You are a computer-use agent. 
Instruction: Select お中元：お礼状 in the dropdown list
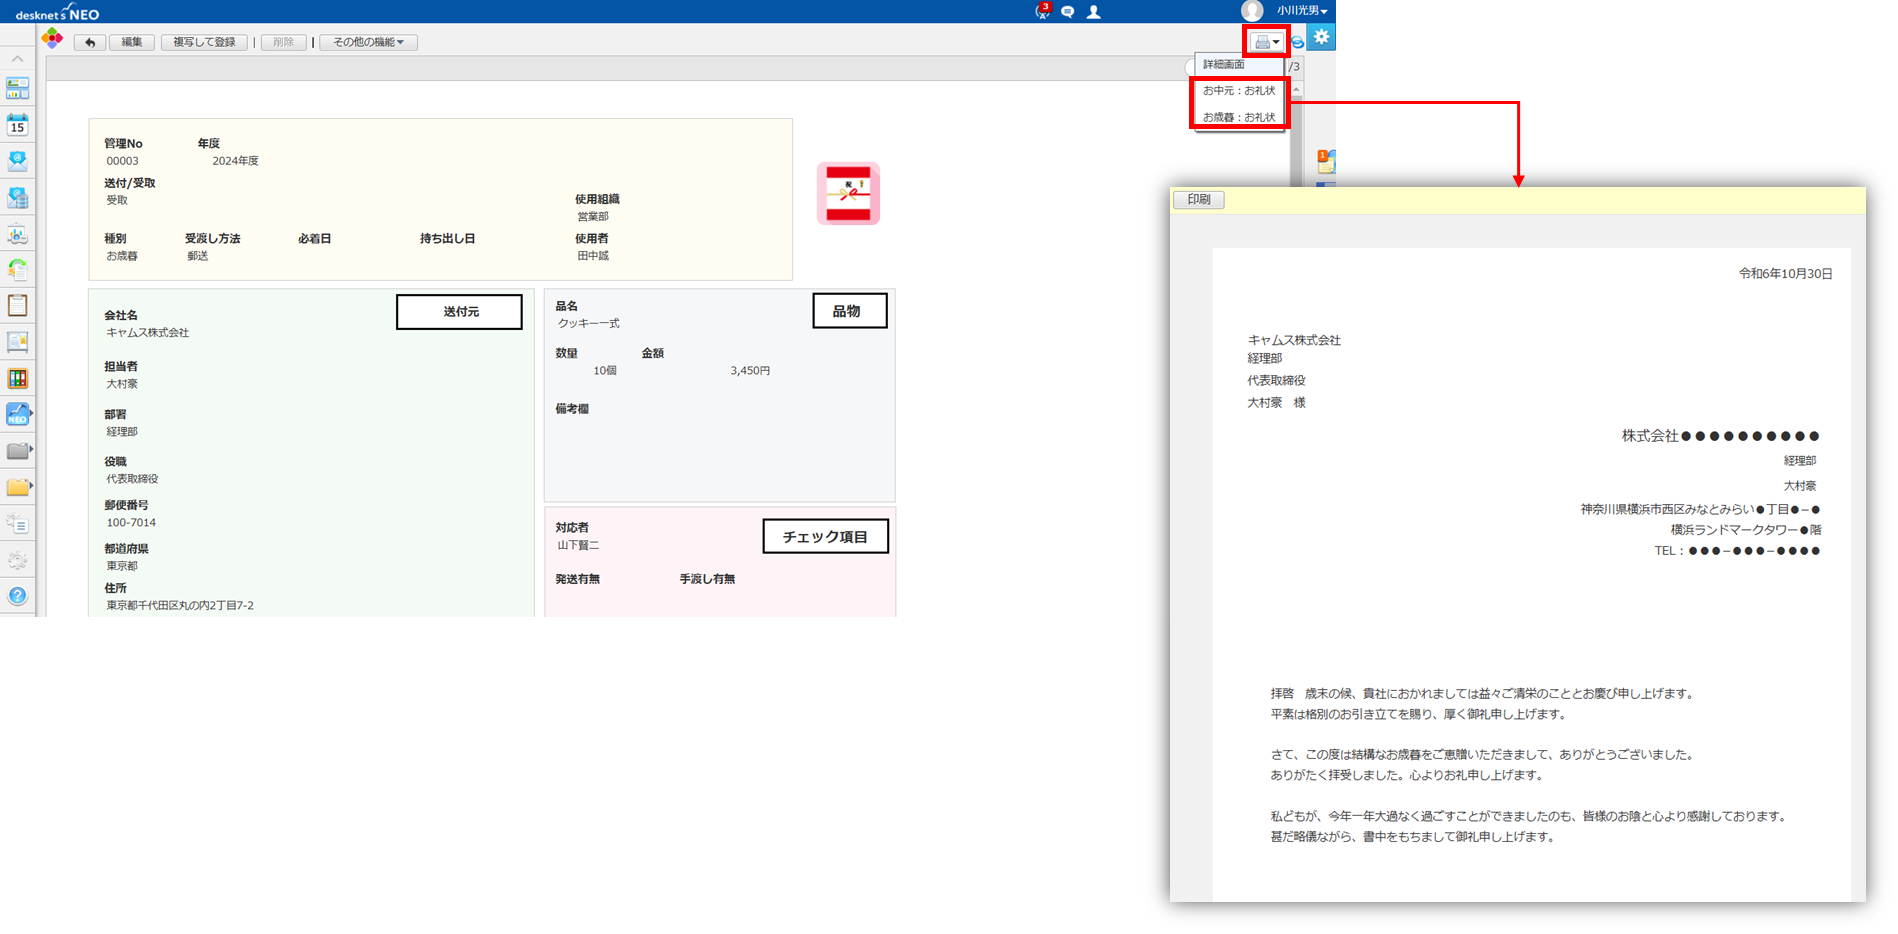point(1238,89)
